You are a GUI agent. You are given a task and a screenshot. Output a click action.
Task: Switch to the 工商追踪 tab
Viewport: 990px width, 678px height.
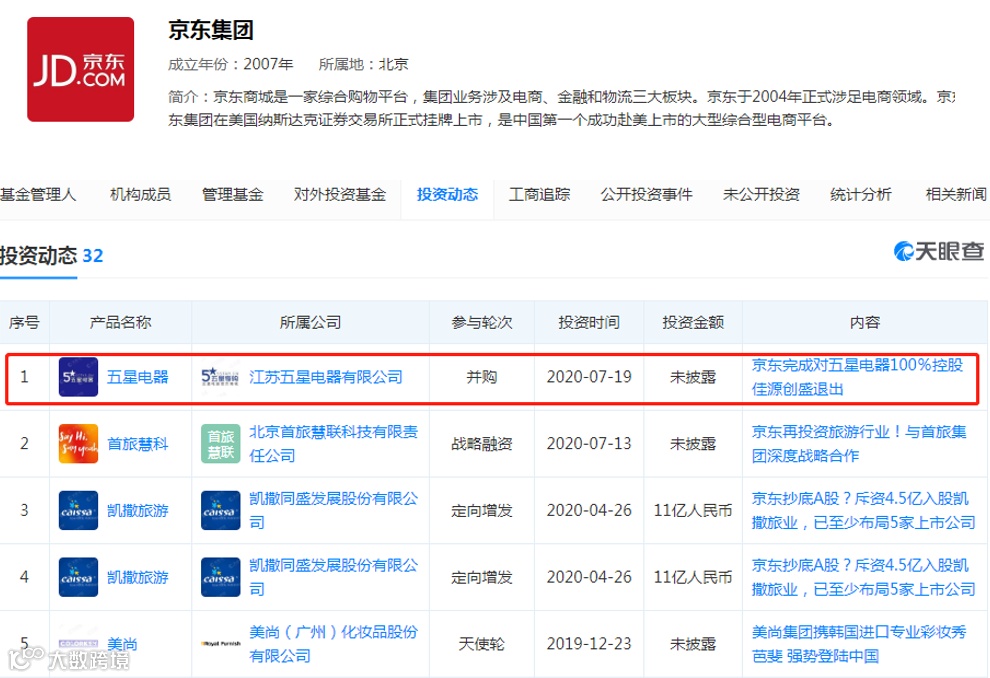click(x=539, y=194)
